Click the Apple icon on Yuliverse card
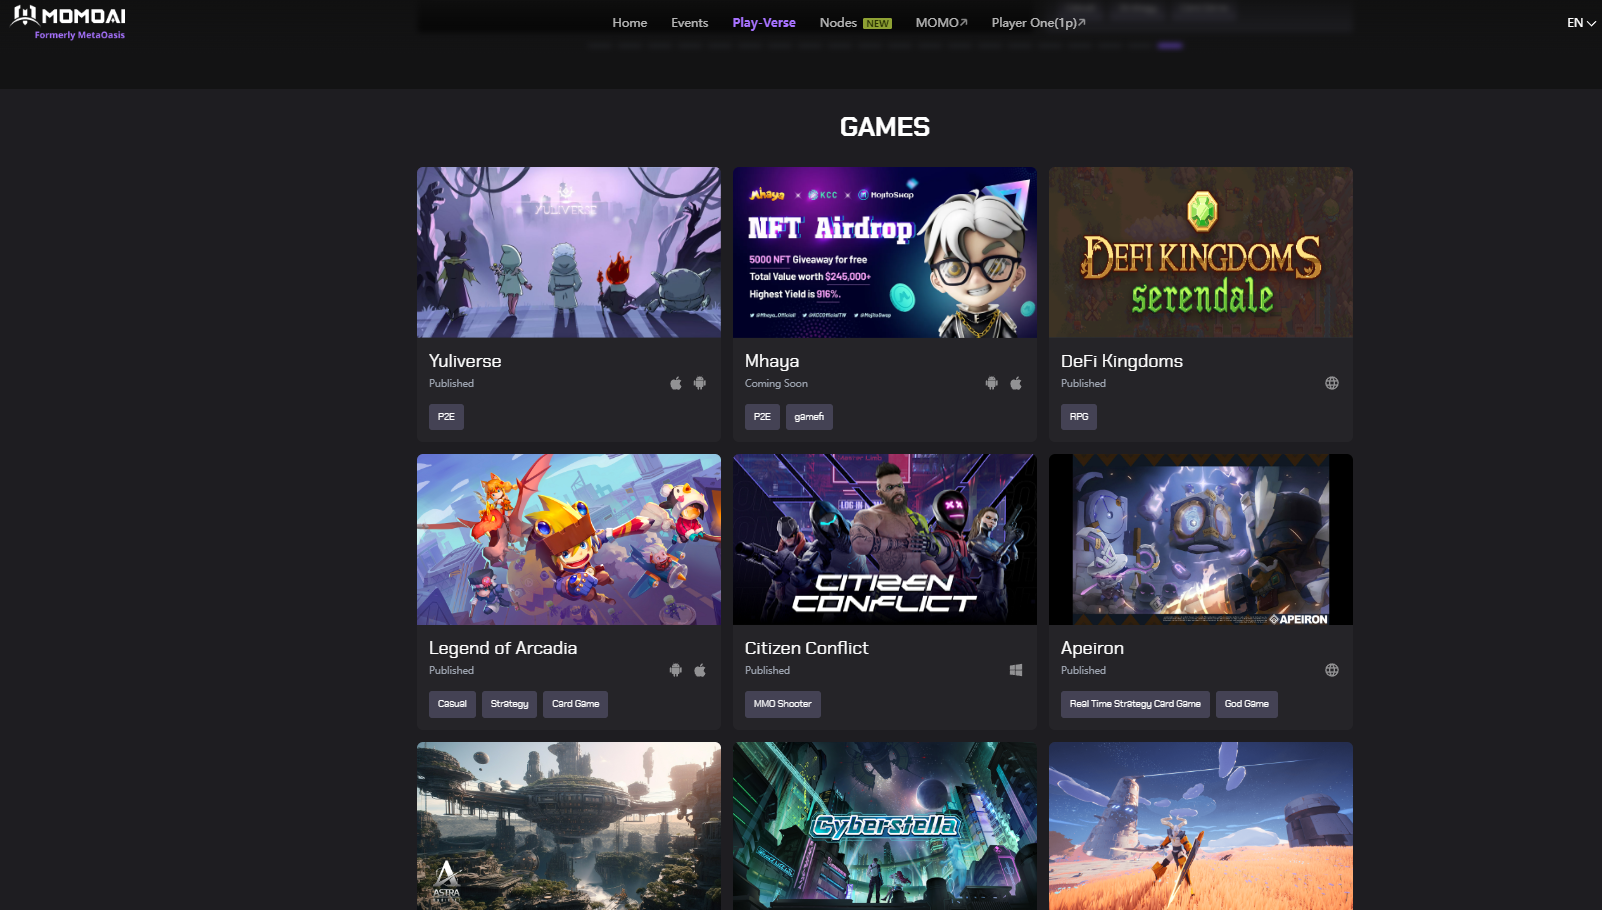1602x910 pixels. click(x=676, y=383)
